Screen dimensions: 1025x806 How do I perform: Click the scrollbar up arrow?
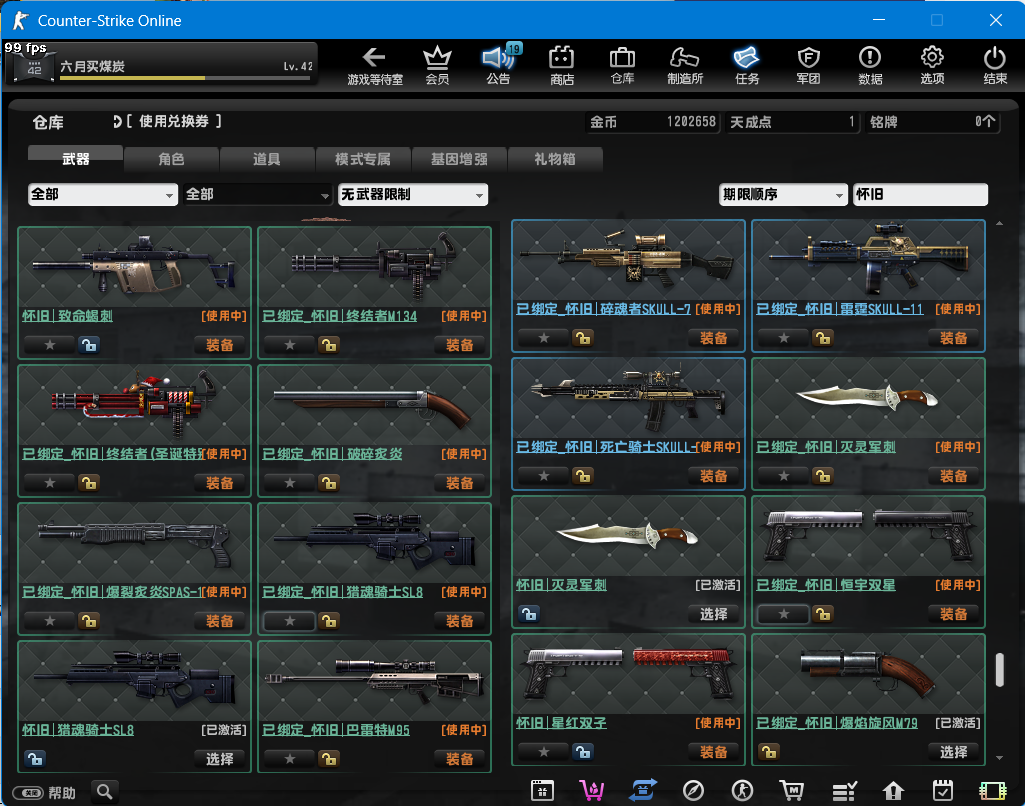tap(1000, 224)
